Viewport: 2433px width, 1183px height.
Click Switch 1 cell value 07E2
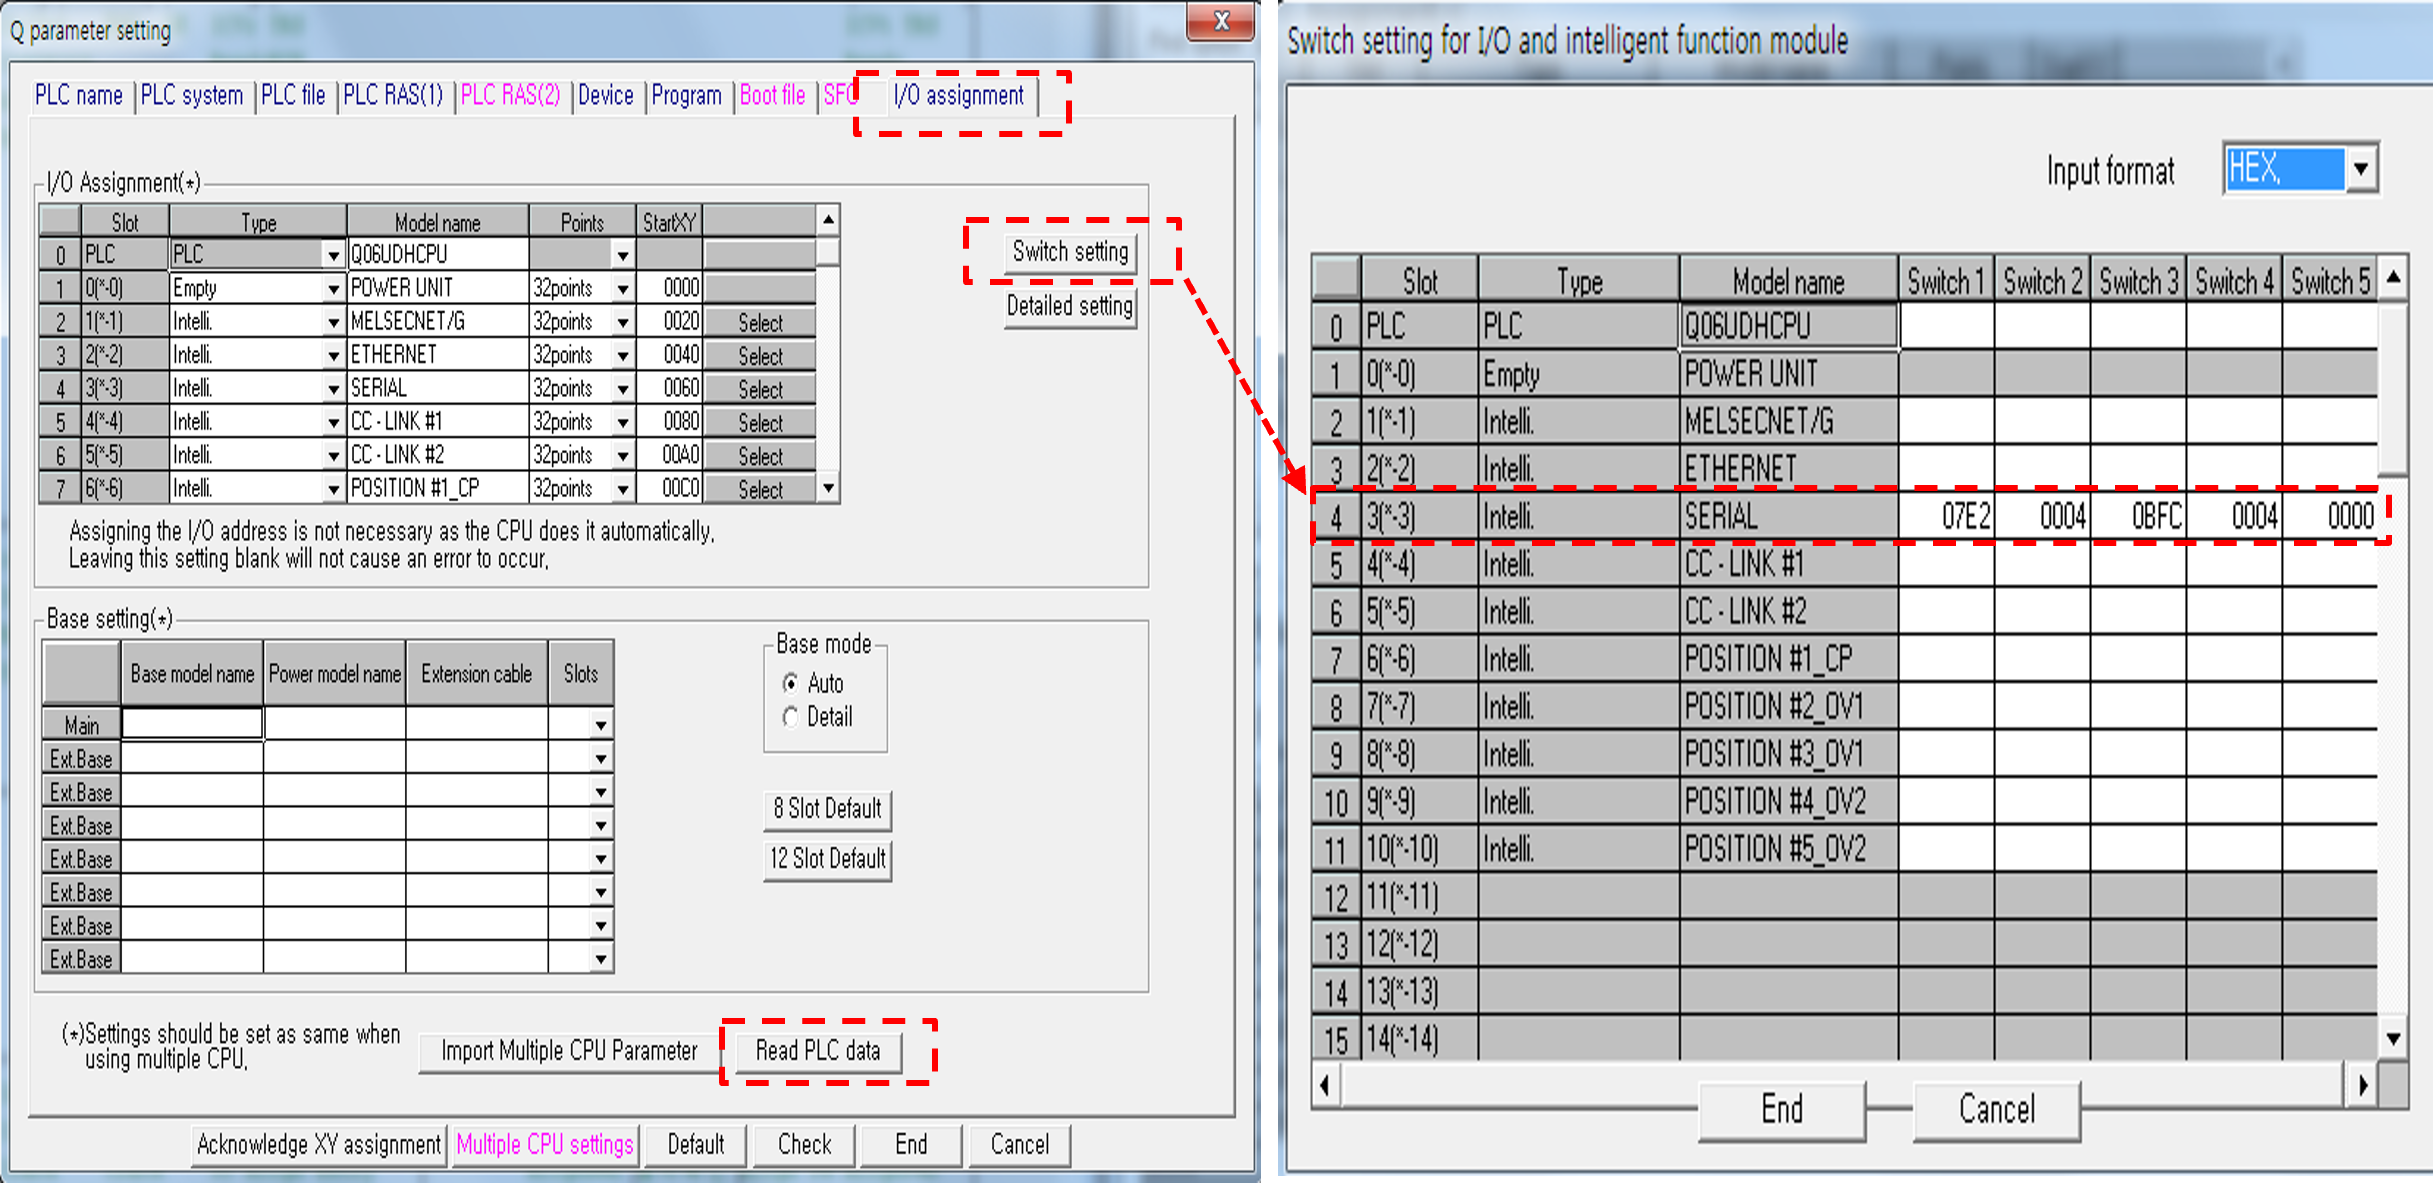pyautogui.click(x=1946, y=516)
